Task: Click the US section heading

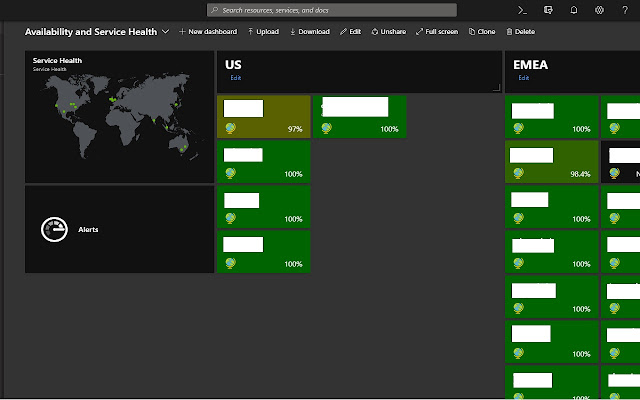Action: click(233, 65)
